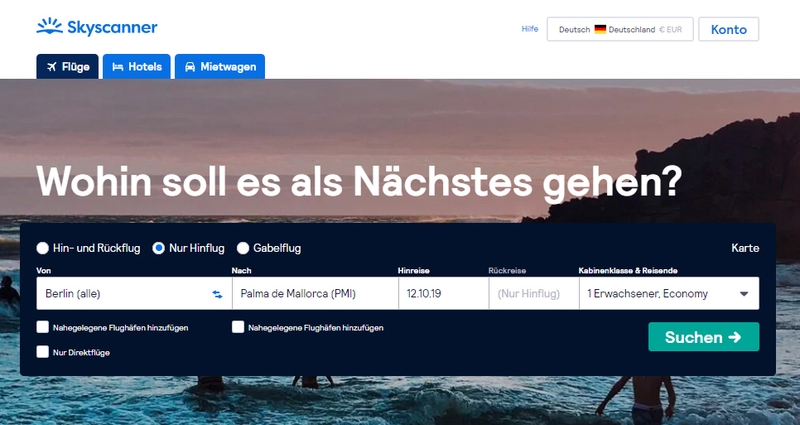
Task: Select Nur Hinflug radio button
Action: click(x=159, y=248)
